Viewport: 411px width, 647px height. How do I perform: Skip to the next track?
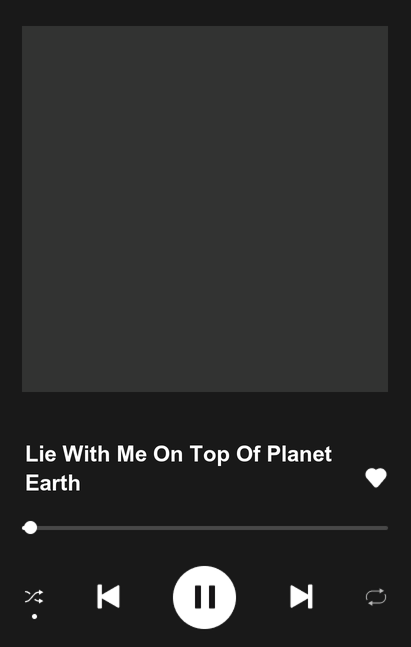pos(301,597)
